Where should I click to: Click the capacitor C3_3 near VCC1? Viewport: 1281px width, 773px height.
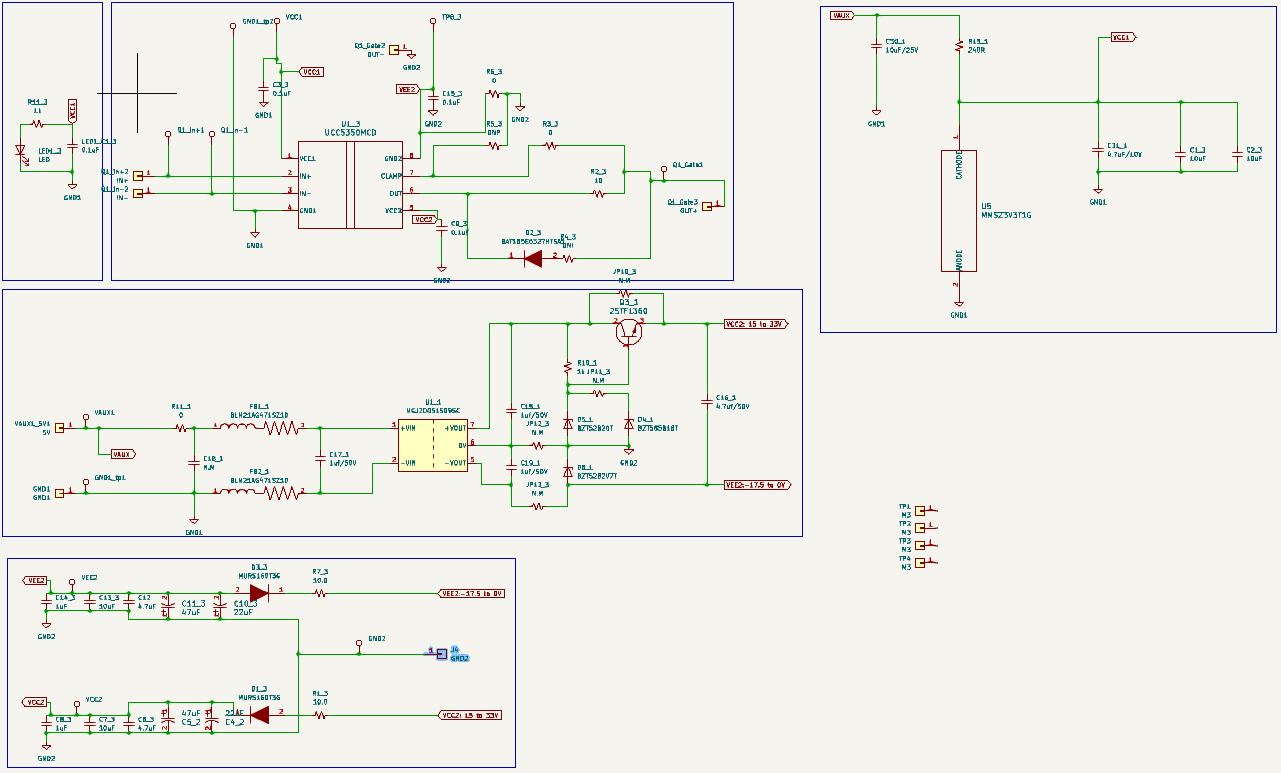point(264,90)
